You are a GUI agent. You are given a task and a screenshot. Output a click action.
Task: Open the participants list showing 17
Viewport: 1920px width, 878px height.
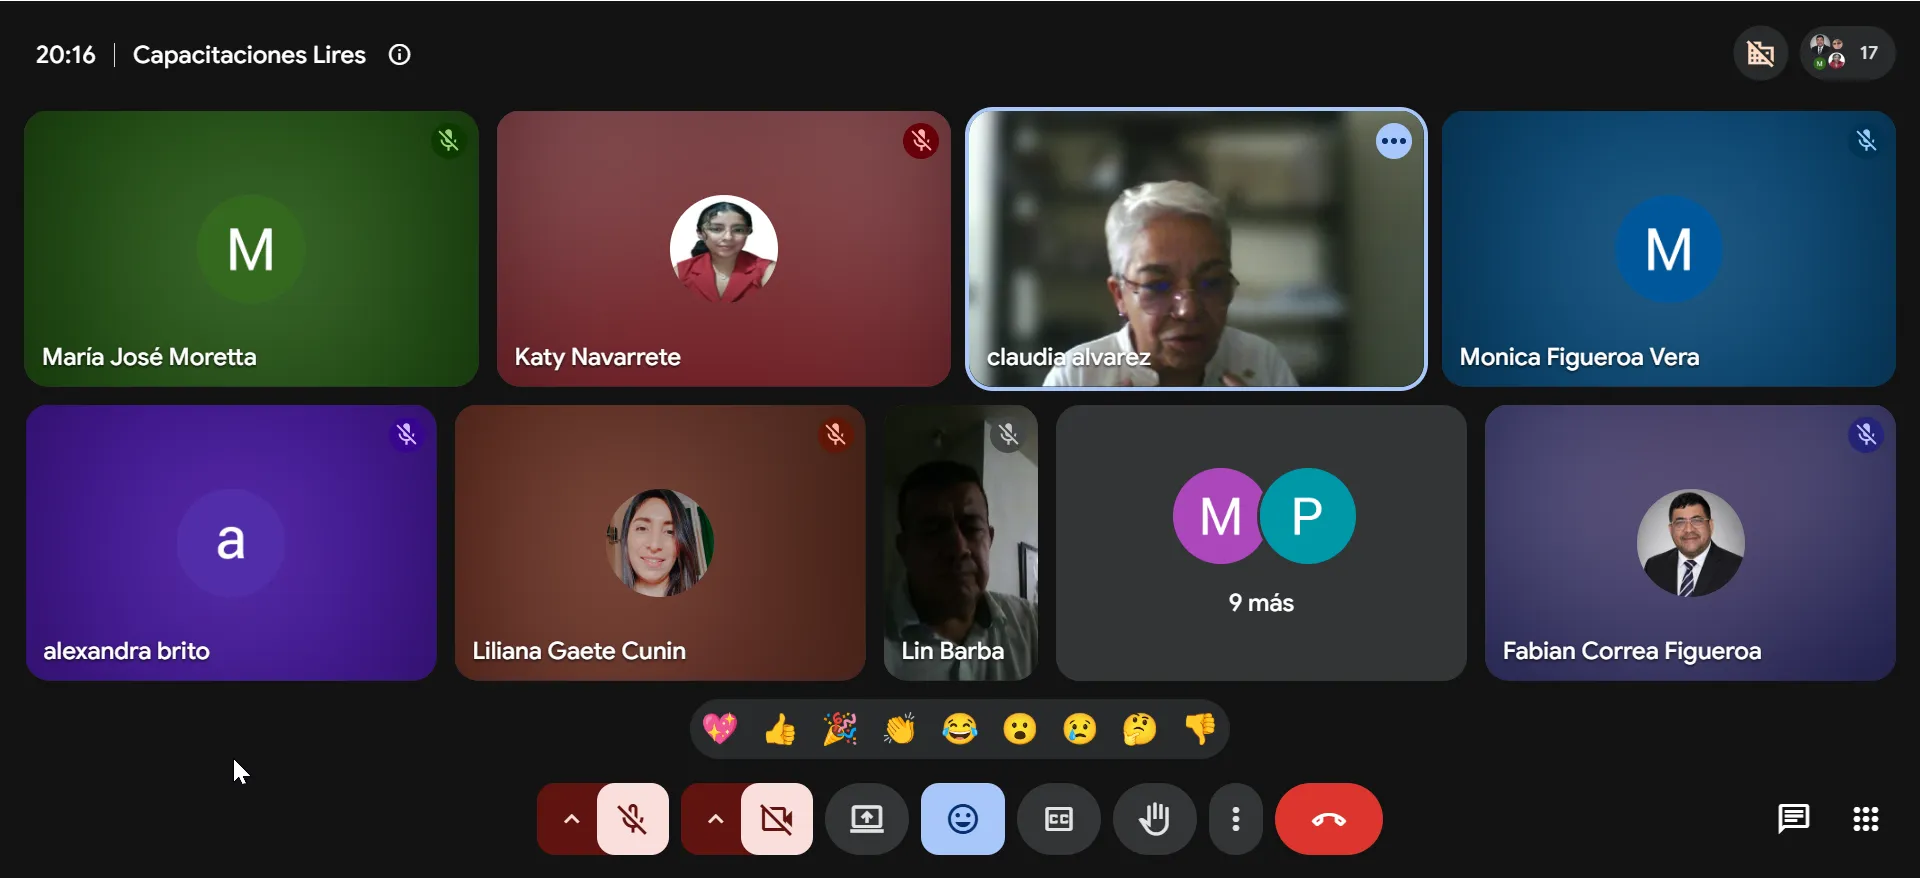coord(1847,53)
